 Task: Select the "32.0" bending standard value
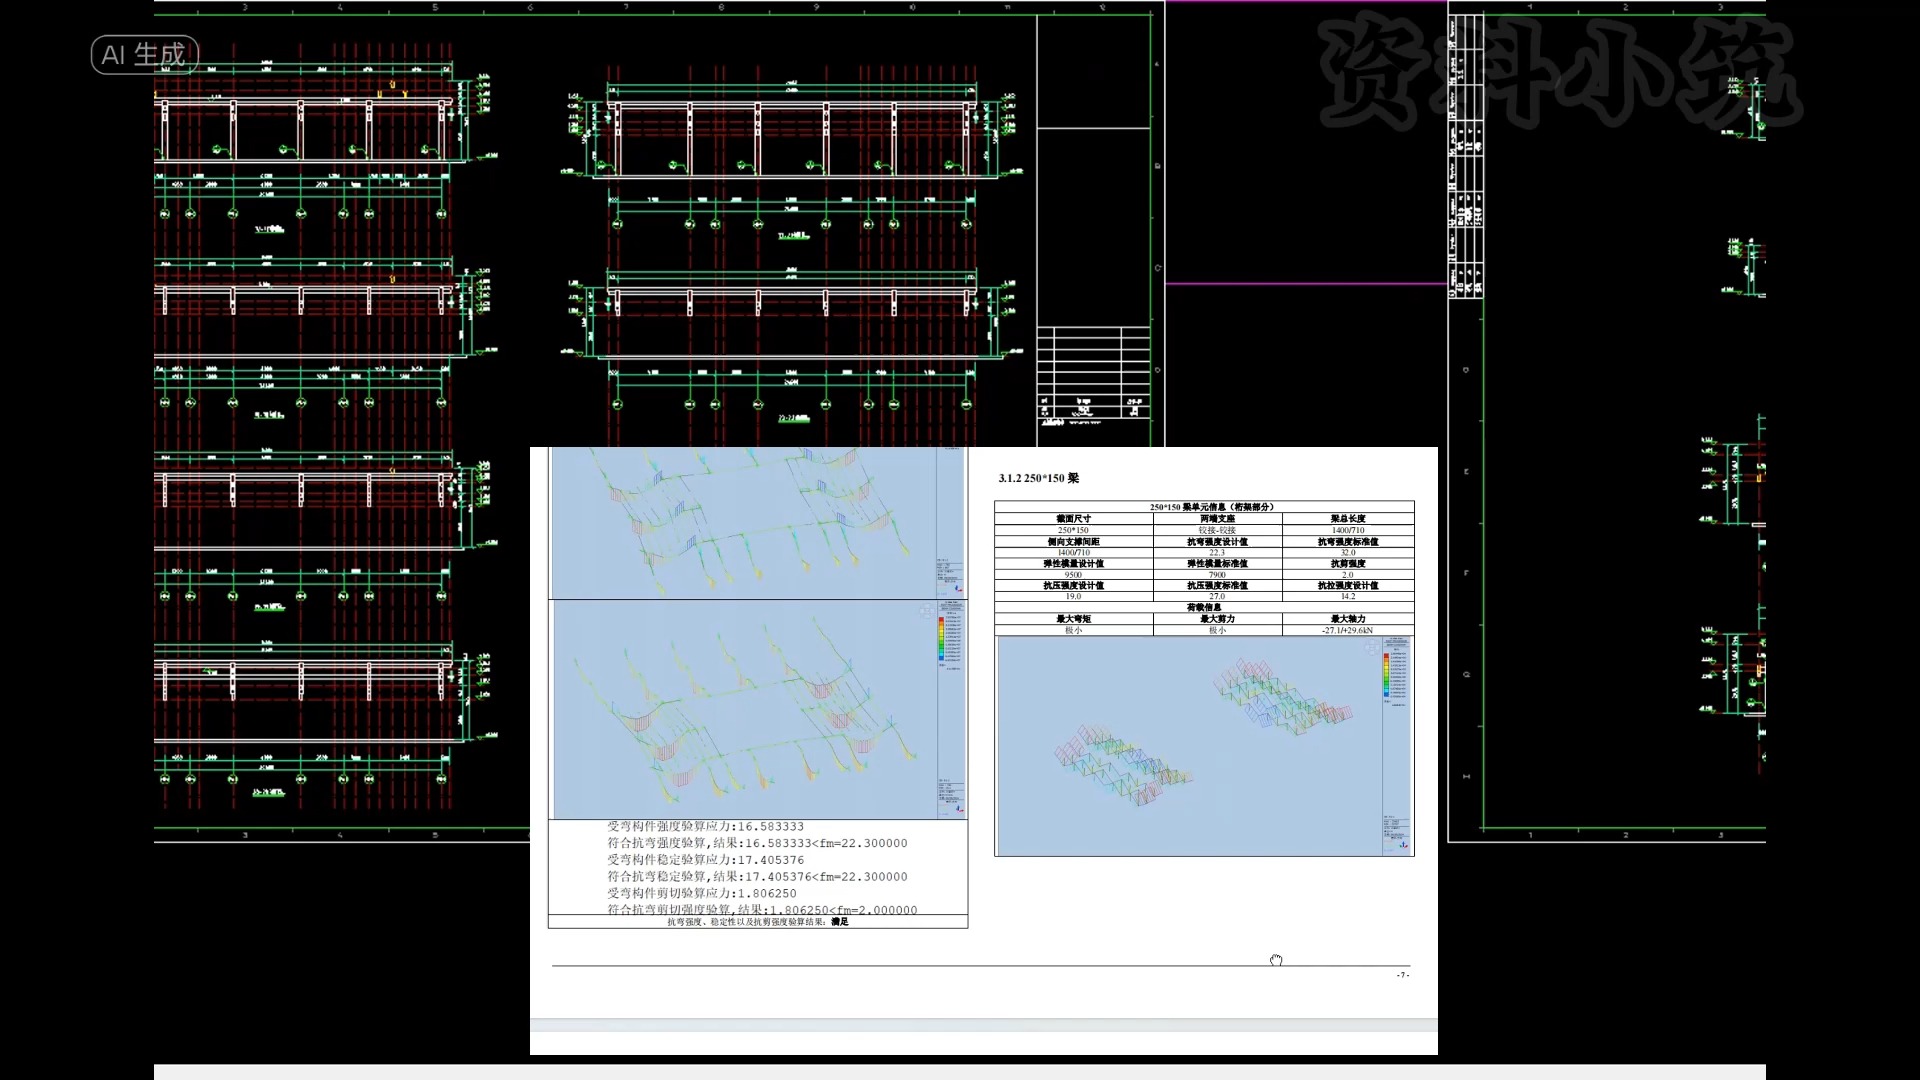coord(1348,552)
